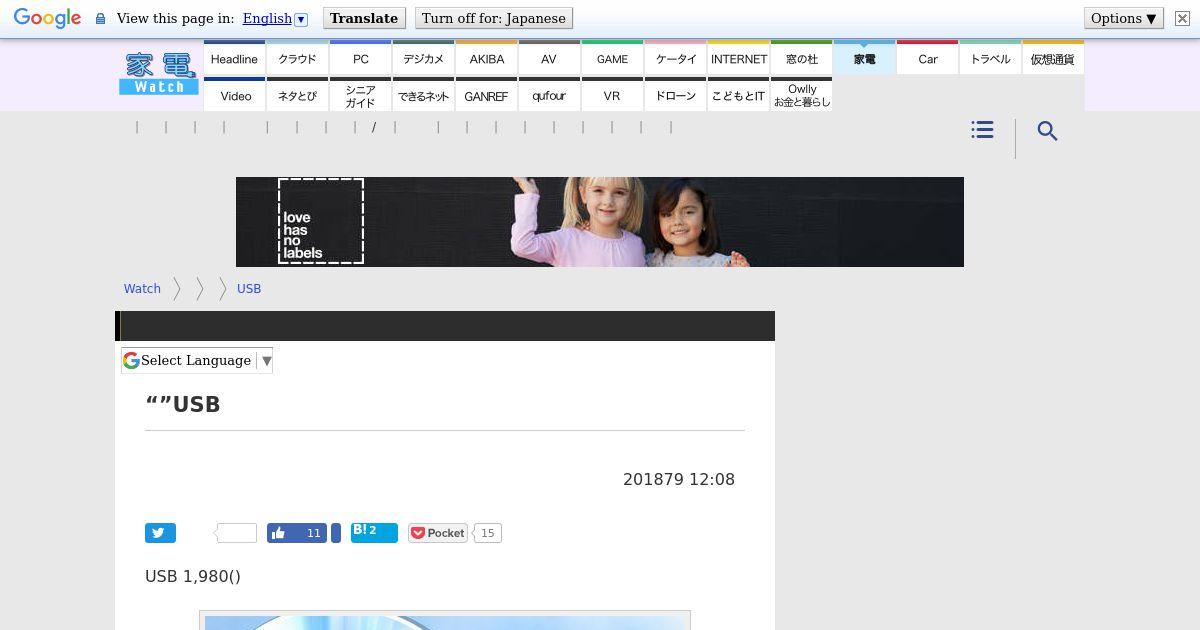Viewport: 1200px width, 630px height.
Task: Click the Kaden Watch site logo
Action: click(158, 74)
